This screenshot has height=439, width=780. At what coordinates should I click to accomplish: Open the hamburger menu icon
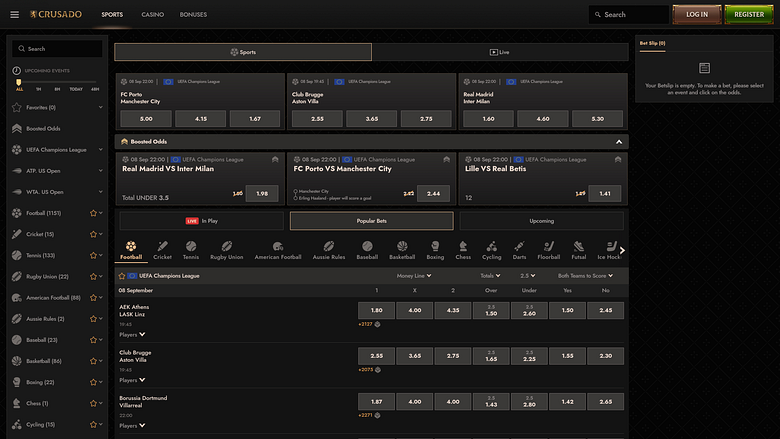point(14,14)
